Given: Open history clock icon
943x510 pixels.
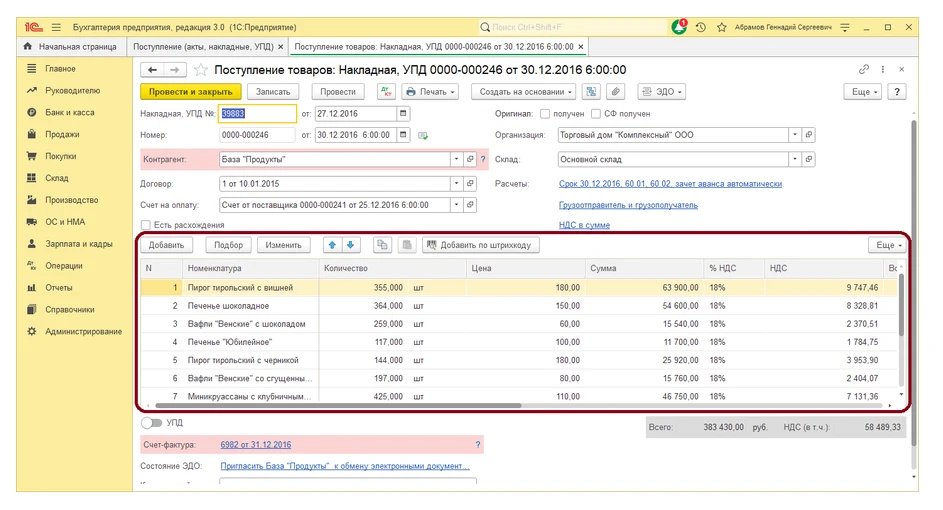Looking at the screenshot, I should click(x=701, y=27).
